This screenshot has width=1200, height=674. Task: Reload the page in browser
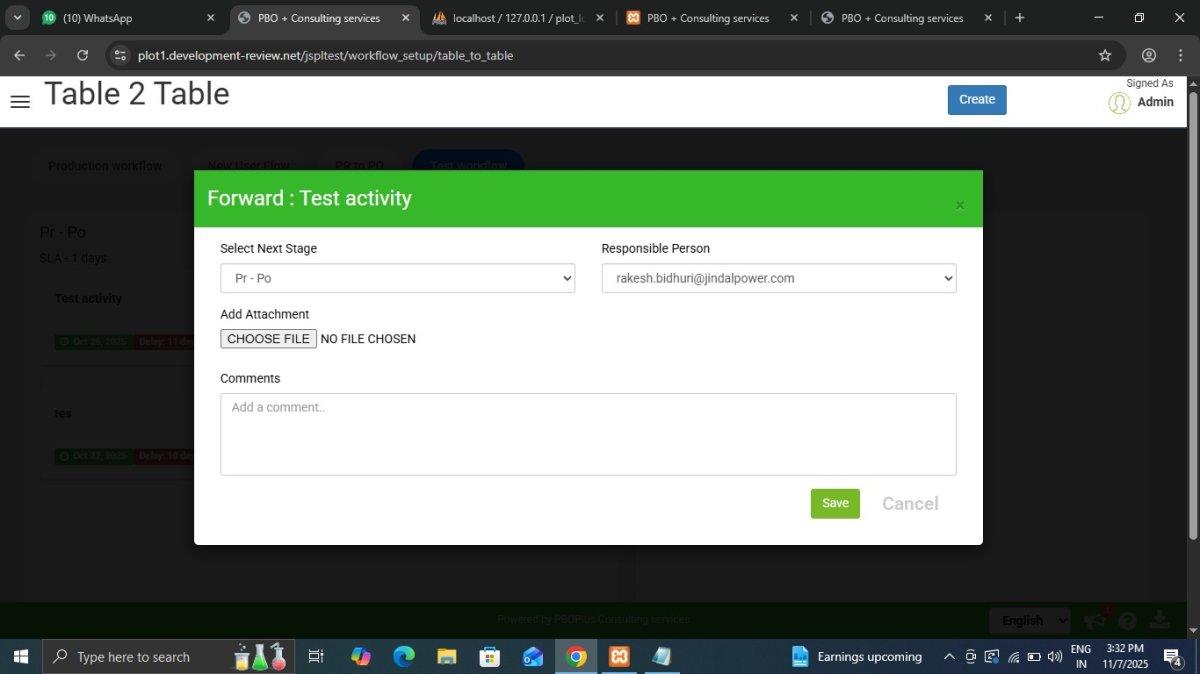82,56
